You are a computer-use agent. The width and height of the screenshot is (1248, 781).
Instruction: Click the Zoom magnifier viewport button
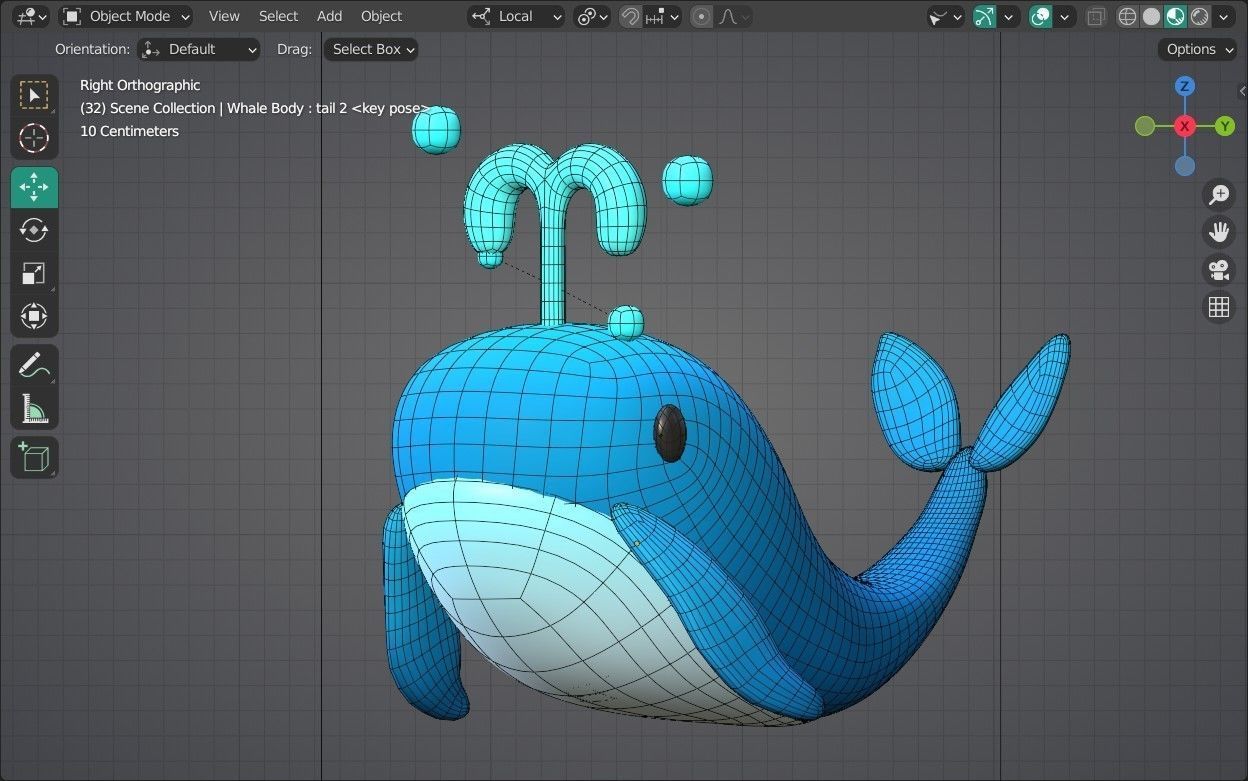(1218, 195)
